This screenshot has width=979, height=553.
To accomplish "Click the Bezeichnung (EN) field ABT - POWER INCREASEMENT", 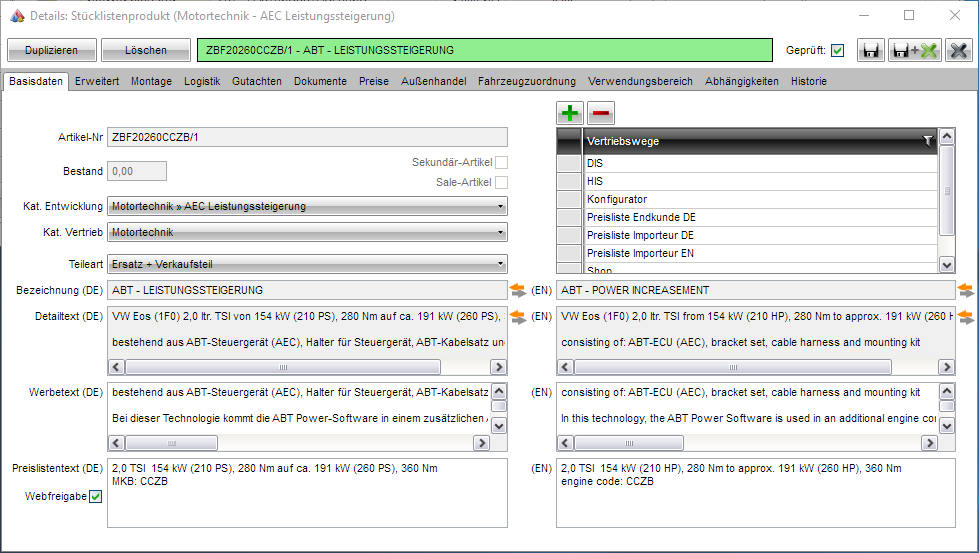I will point(755,290).
